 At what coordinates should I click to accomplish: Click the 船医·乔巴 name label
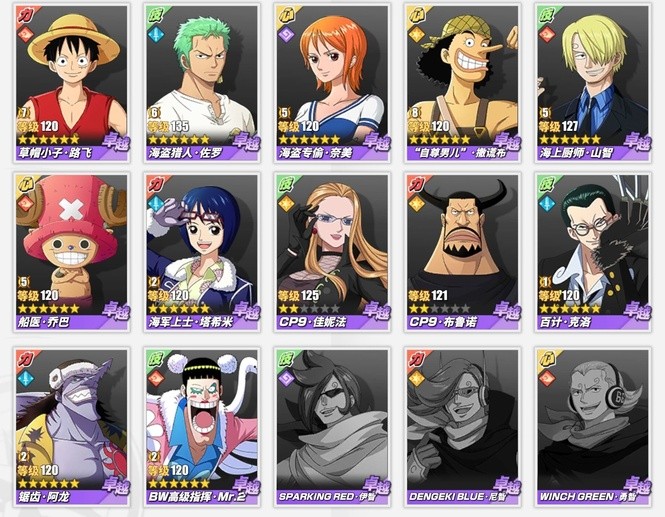[44, 322]
